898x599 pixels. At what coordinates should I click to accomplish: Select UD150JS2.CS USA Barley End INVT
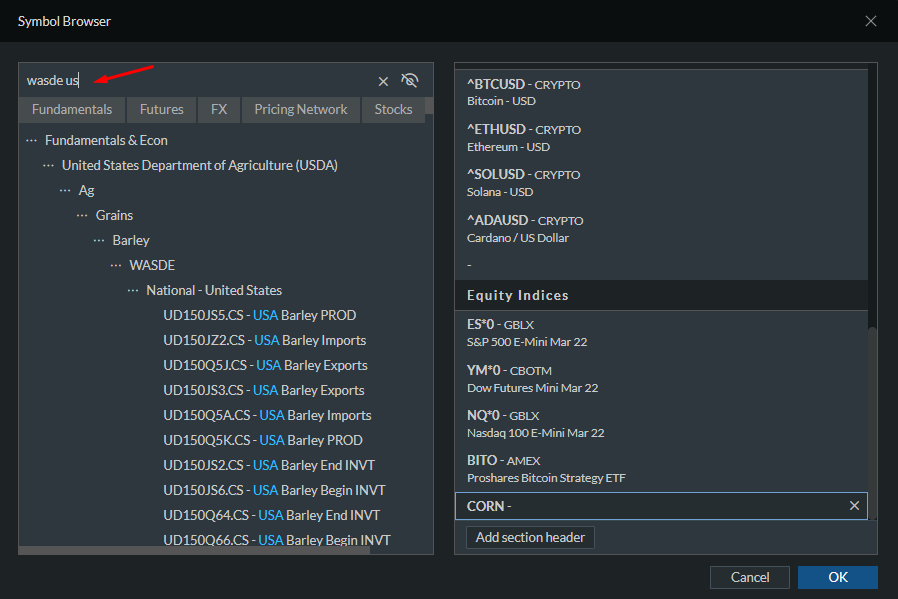coord(269,465)
